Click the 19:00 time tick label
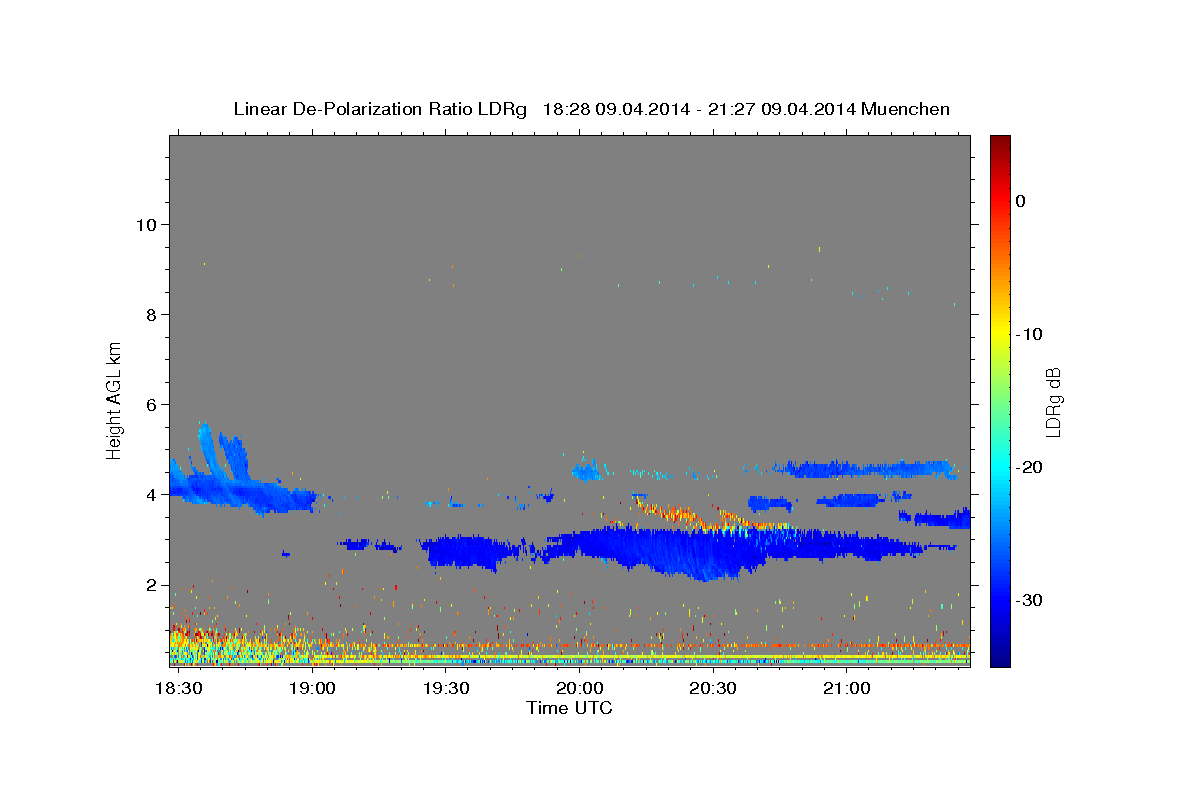This screenshot has width=1200, height=800. click(313, 689)
